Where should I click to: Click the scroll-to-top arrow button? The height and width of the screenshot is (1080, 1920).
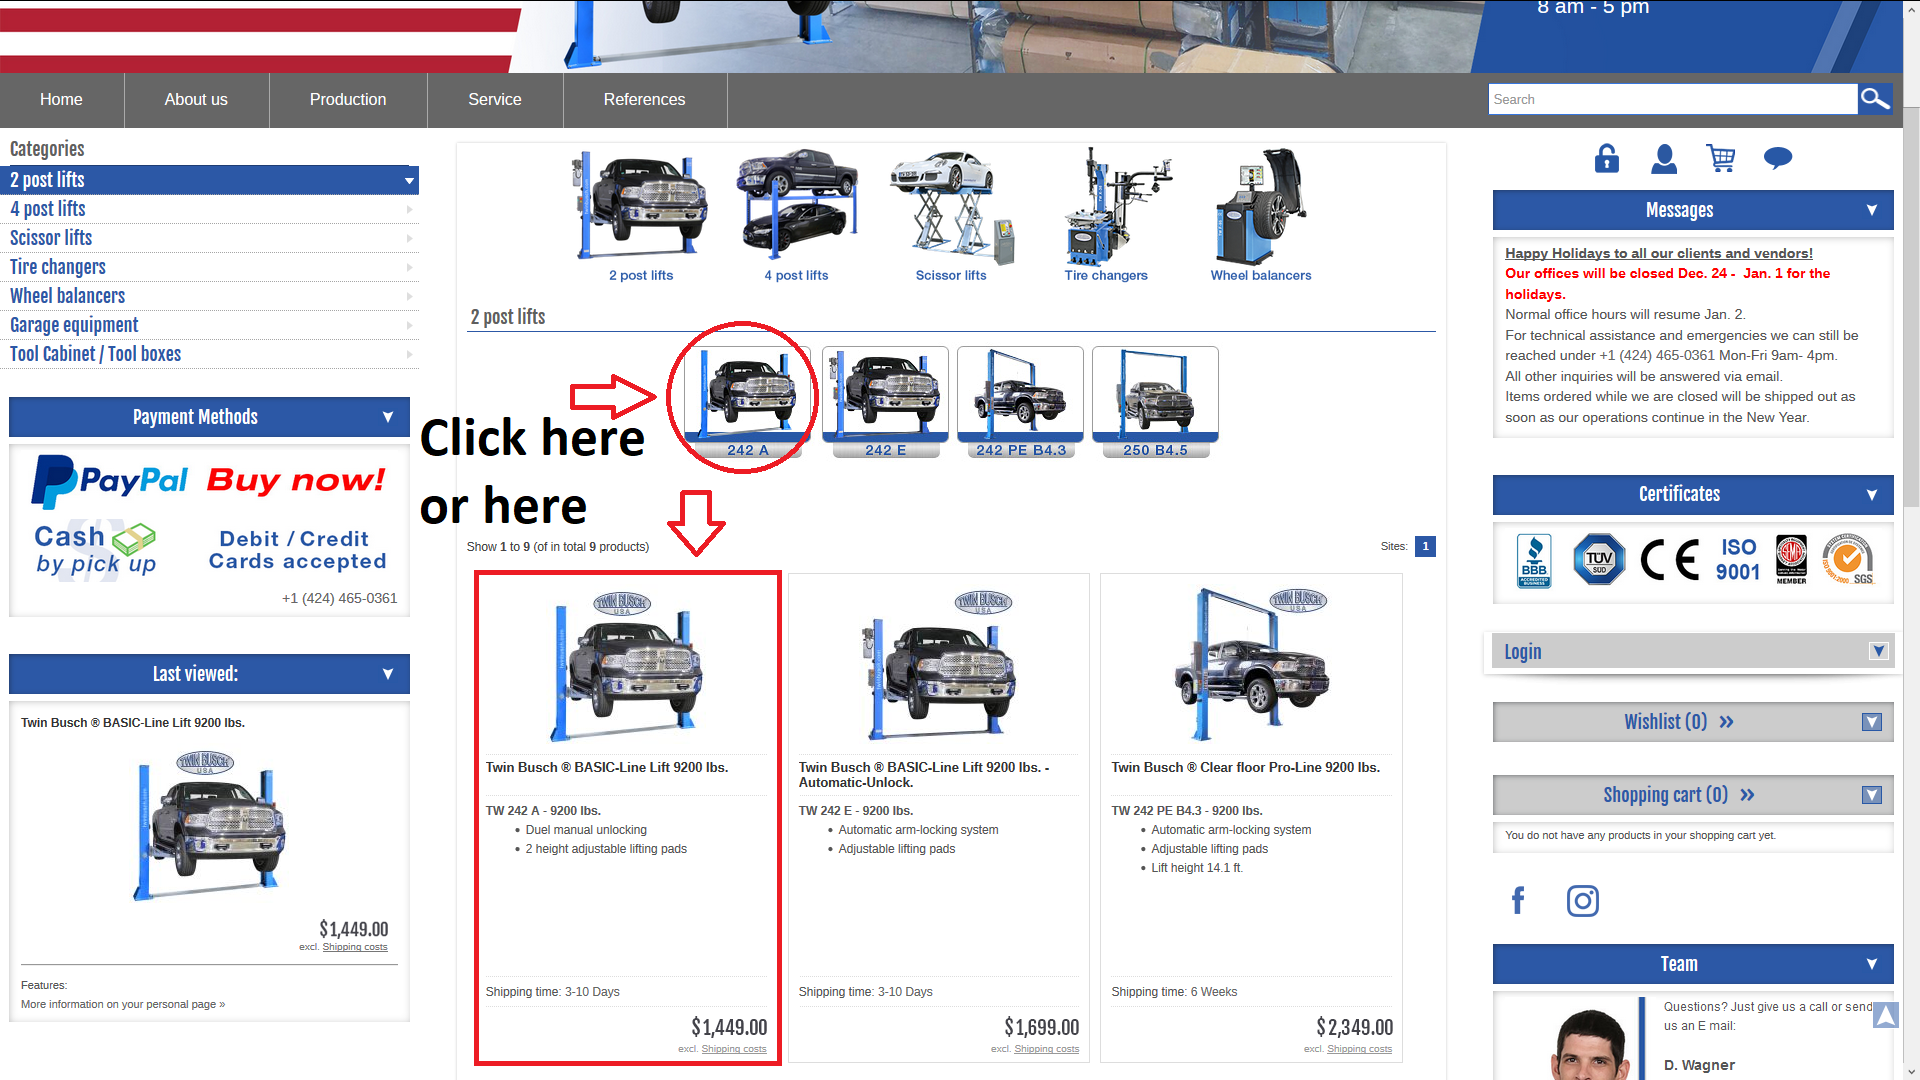click(x=1885, y=1015)
